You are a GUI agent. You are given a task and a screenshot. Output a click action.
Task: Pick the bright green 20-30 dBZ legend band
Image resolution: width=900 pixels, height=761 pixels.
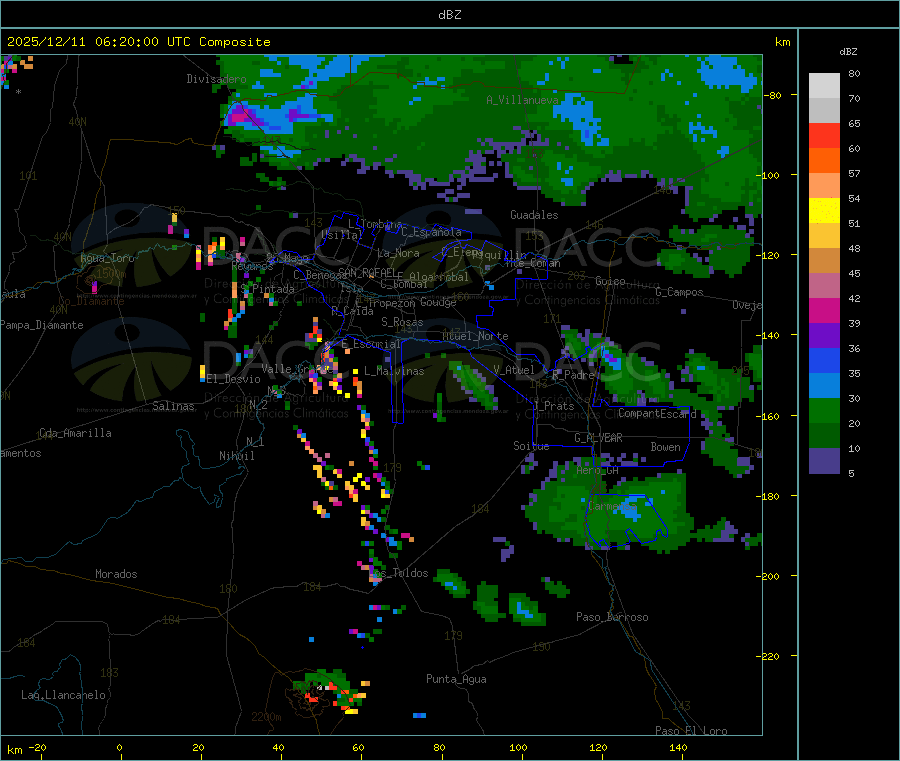tap(824, 410)
